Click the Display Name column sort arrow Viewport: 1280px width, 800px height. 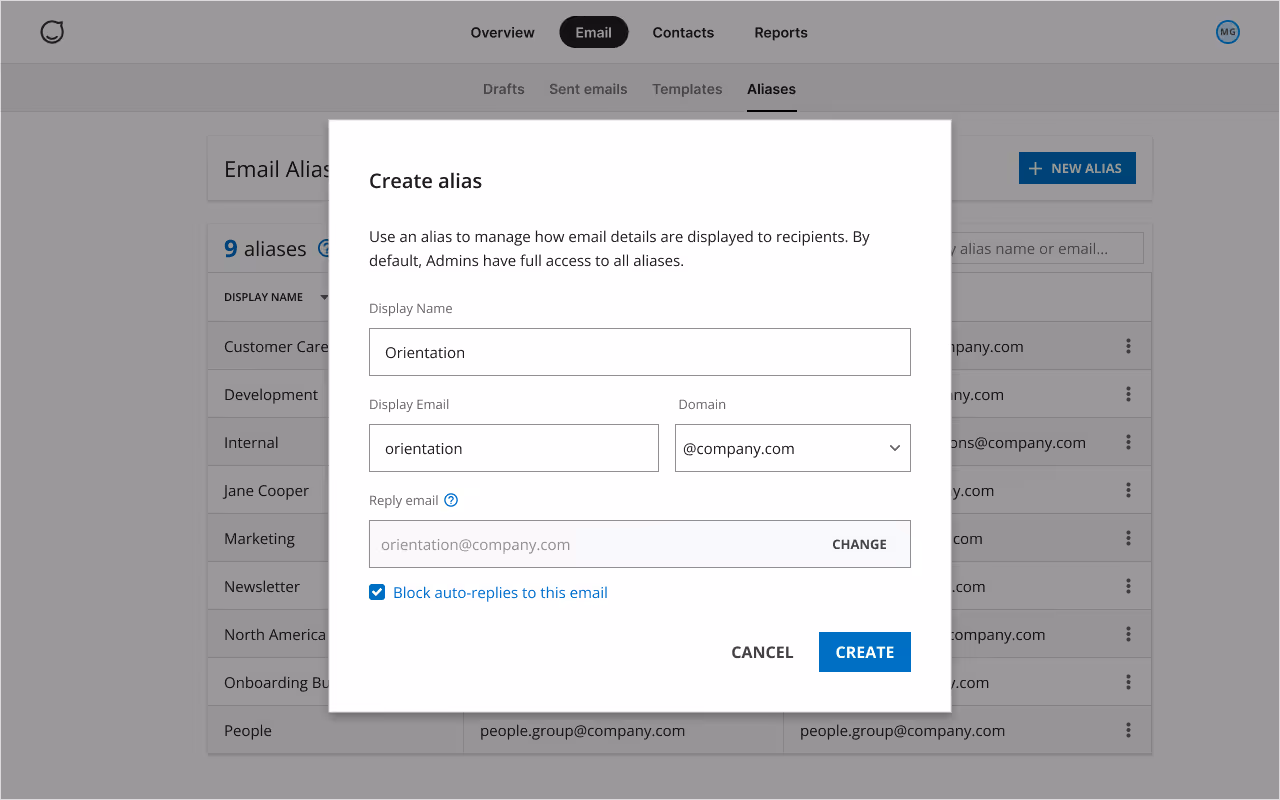tap(323, 297)
